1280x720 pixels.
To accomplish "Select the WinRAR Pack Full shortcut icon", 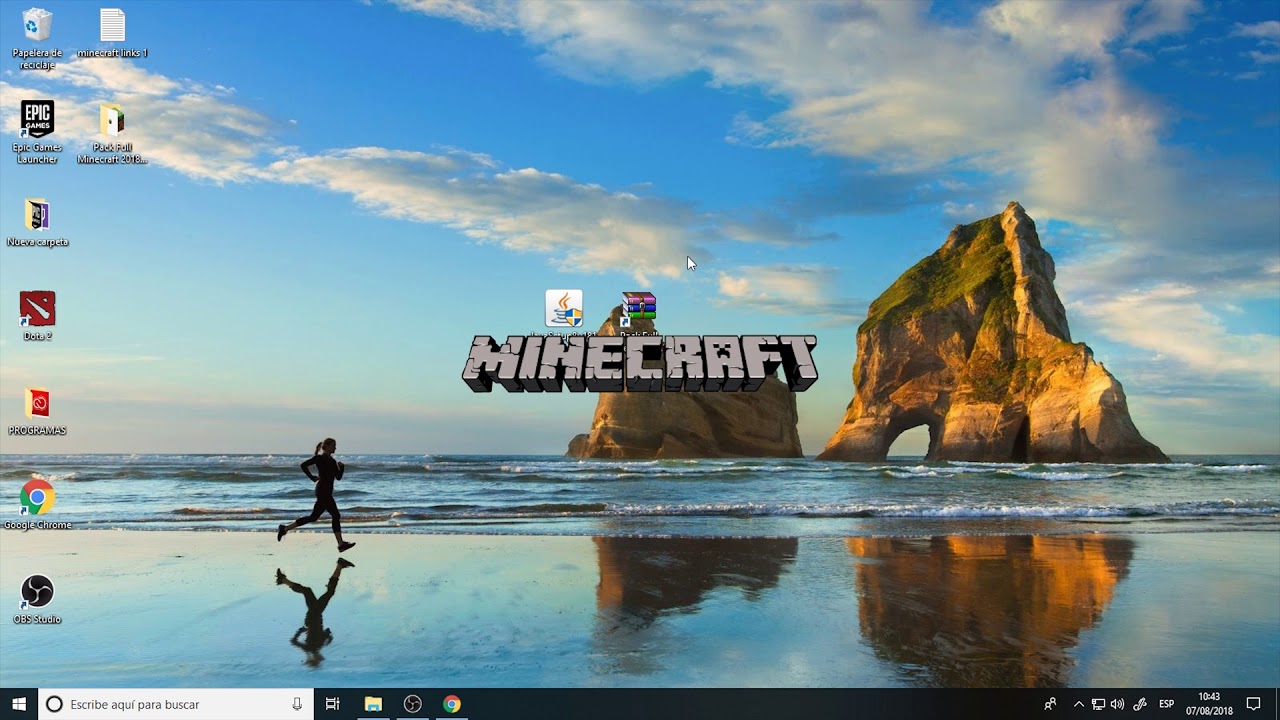I will [x=638, y=309].
